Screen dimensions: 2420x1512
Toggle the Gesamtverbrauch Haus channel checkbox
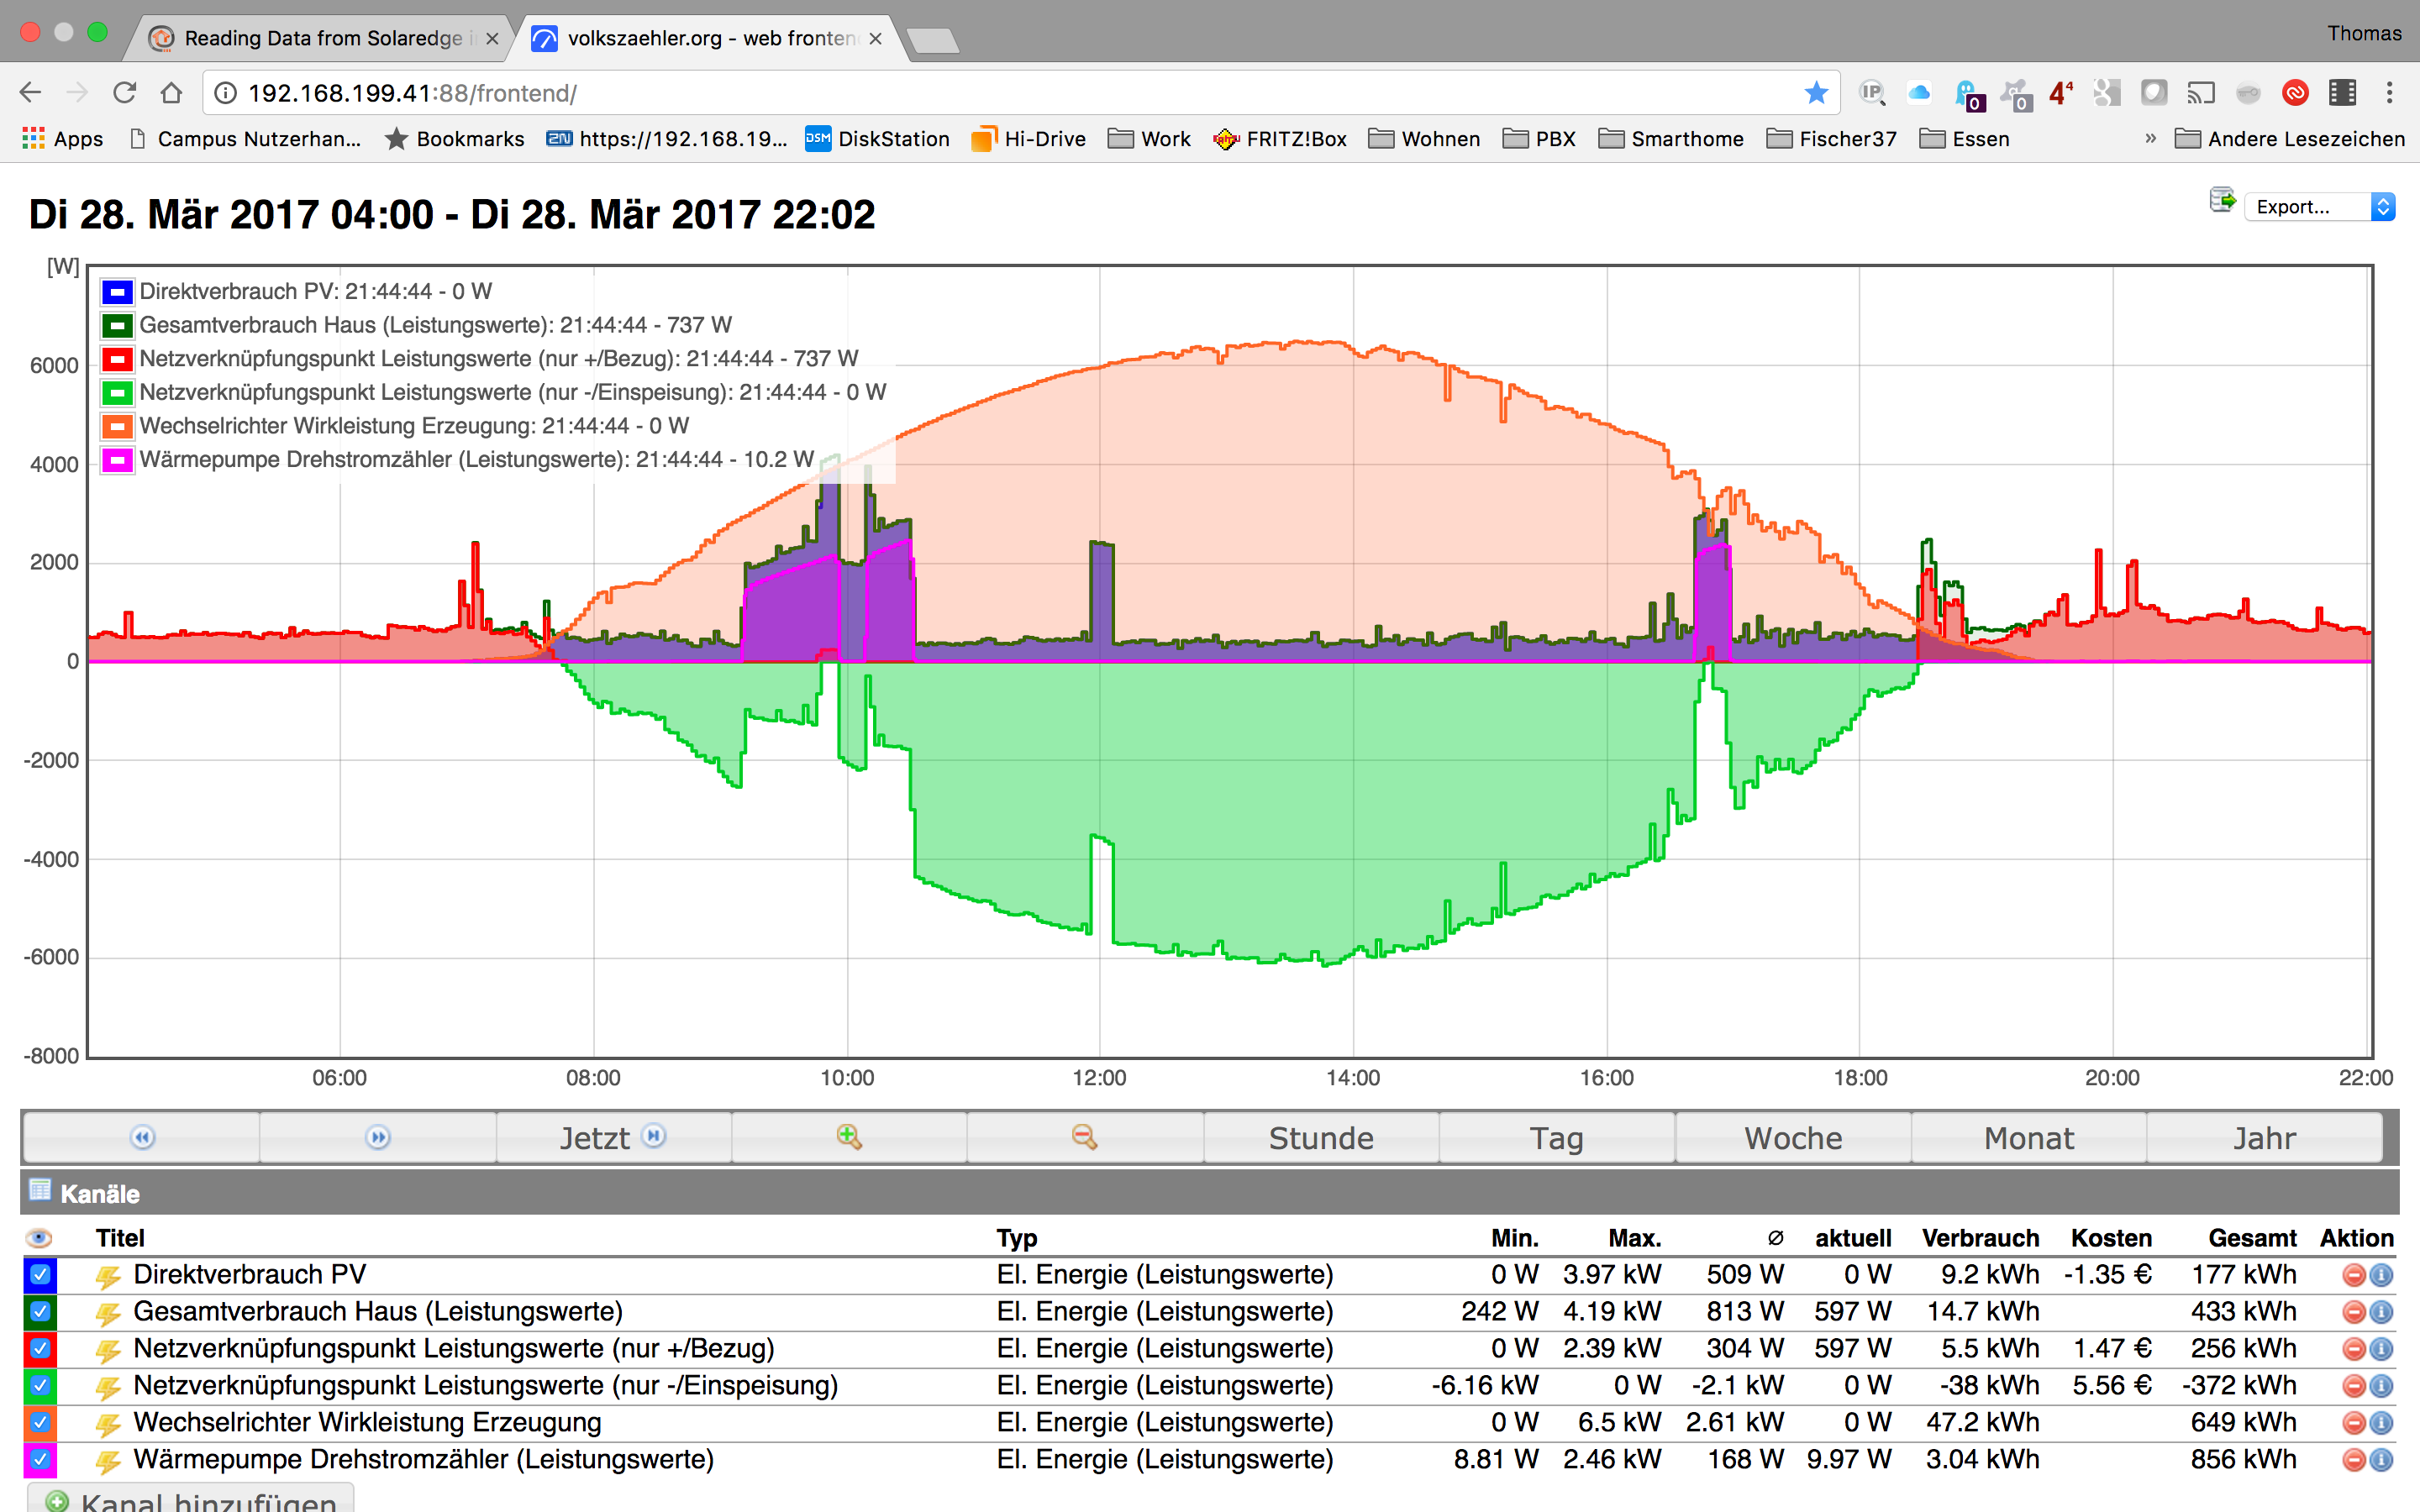[40, 1312]
